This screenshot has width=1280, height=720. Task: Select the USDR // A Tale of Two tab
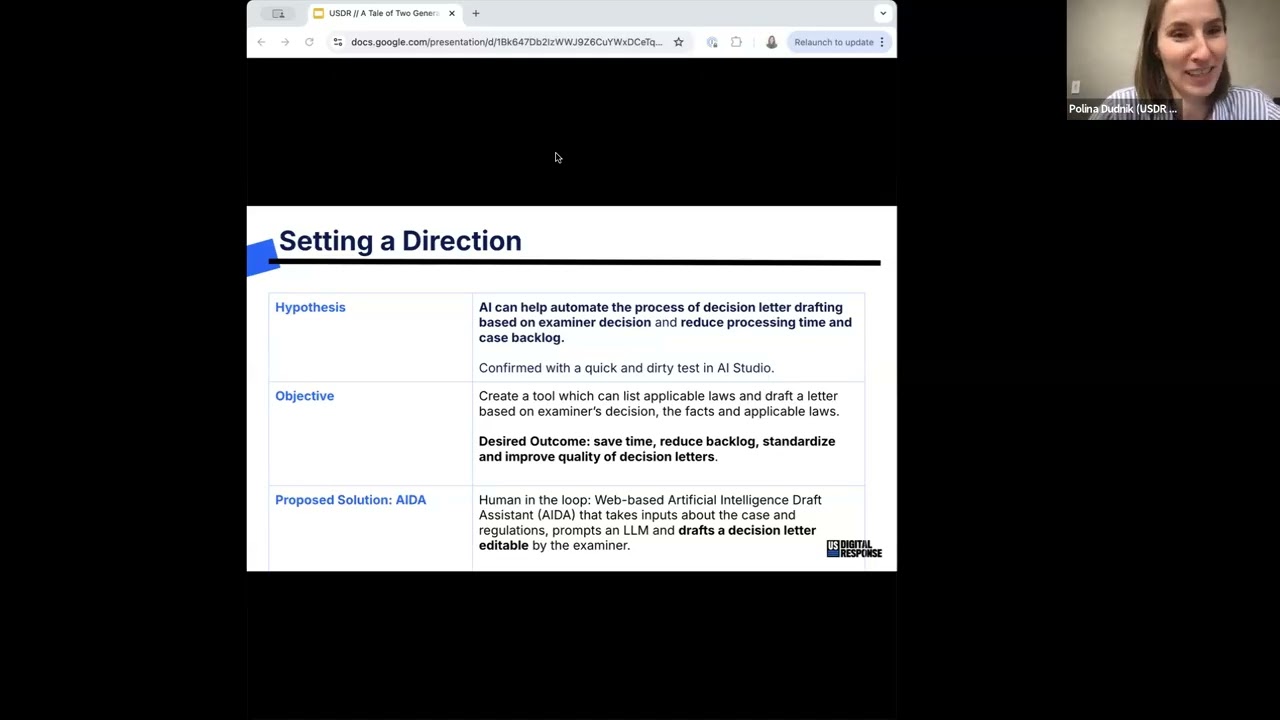pos(385,13)
